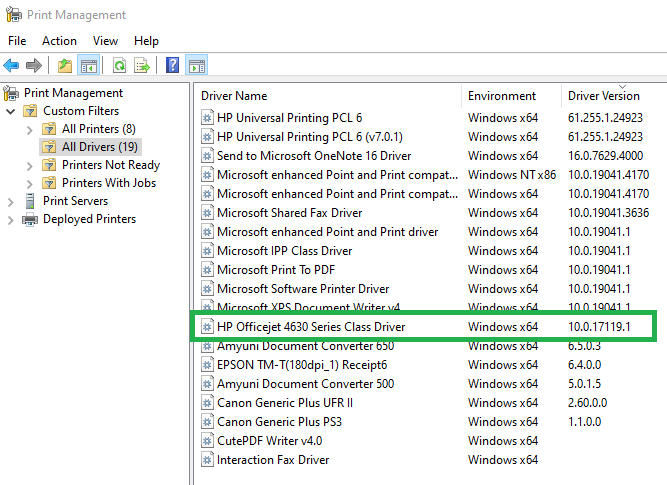
Task: Select Printers Not Ready filter
Action: [x=110, y=165]
